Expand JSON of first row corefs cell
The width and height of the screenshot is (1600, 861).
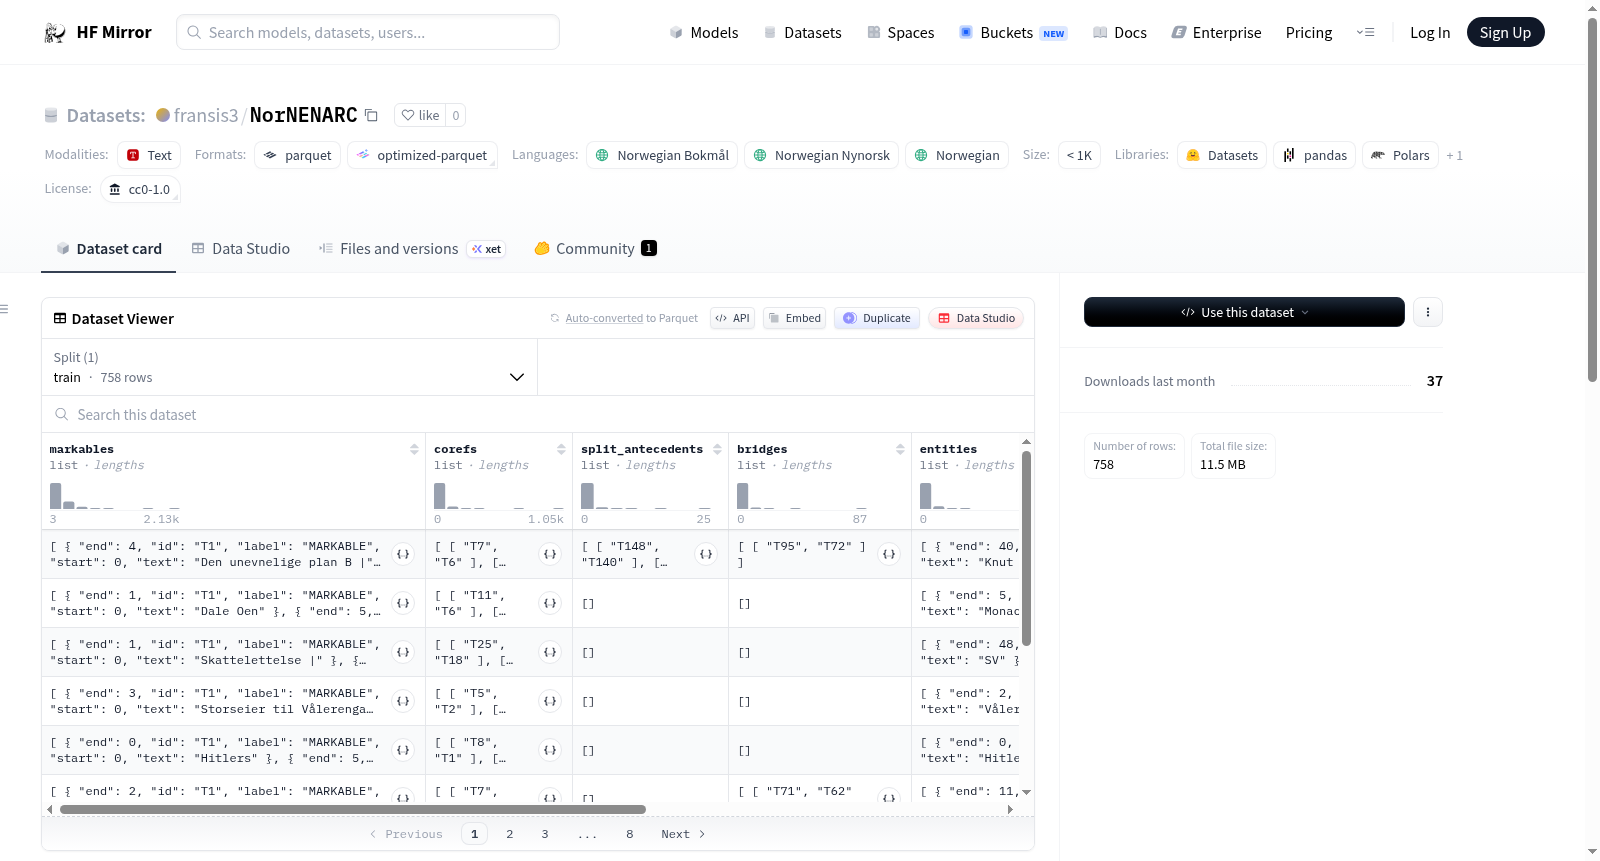click(x=550, y=554)
